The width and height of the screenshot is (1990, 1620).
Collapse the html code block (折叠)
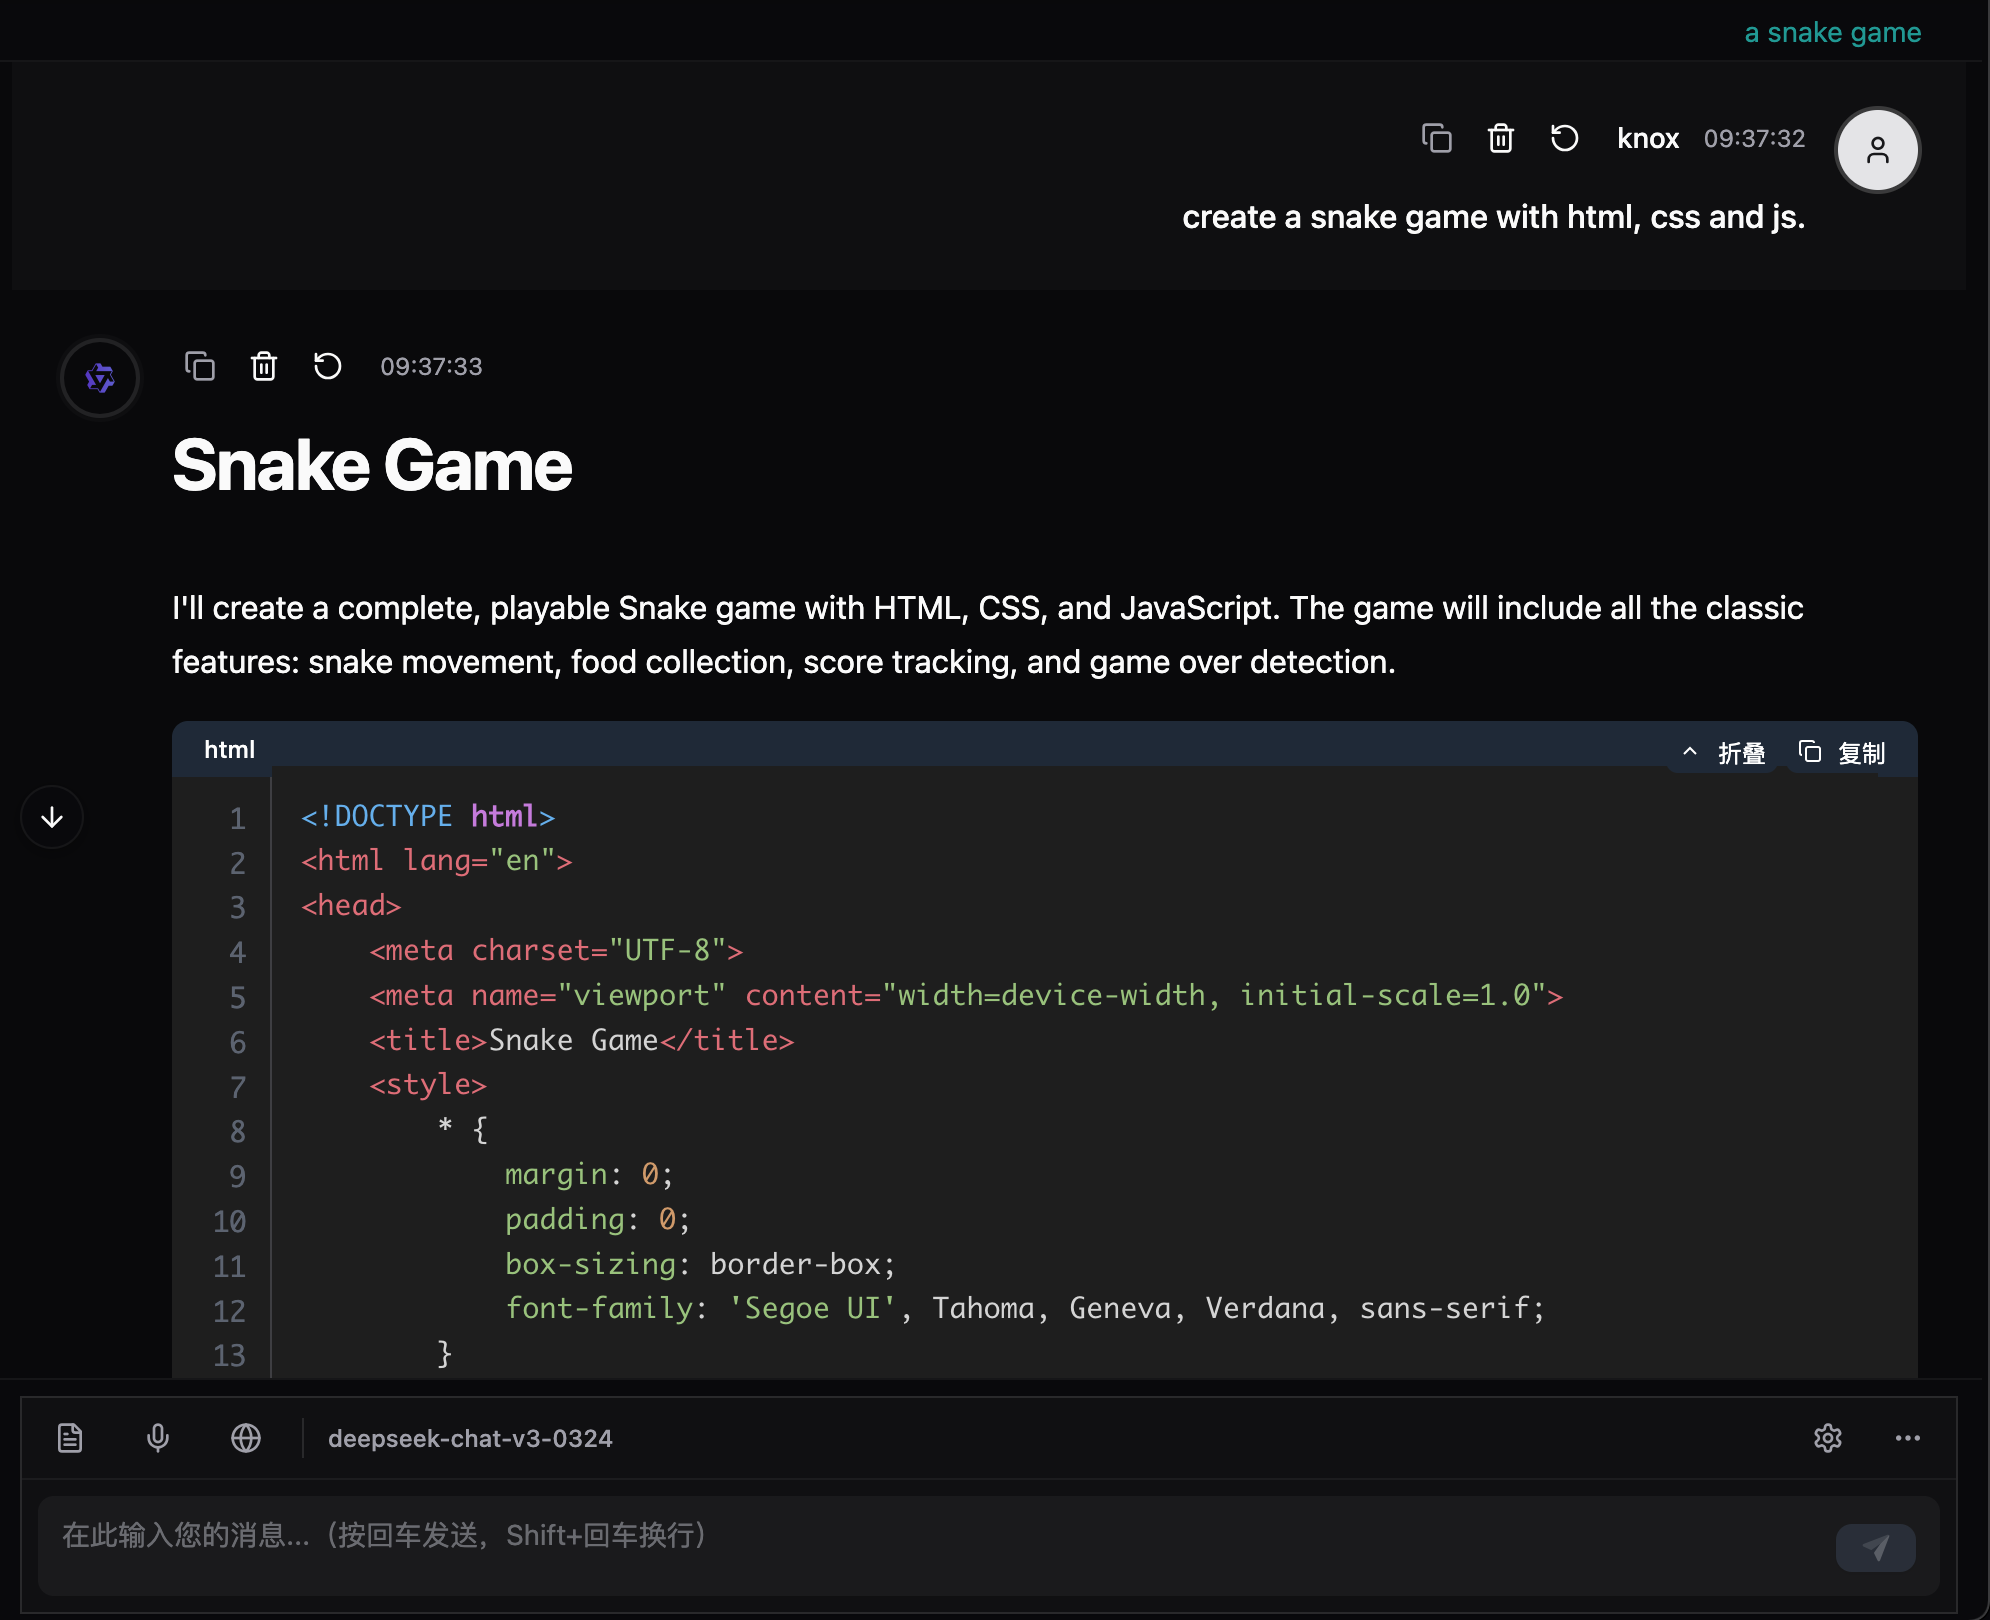tap(1723, 752)
